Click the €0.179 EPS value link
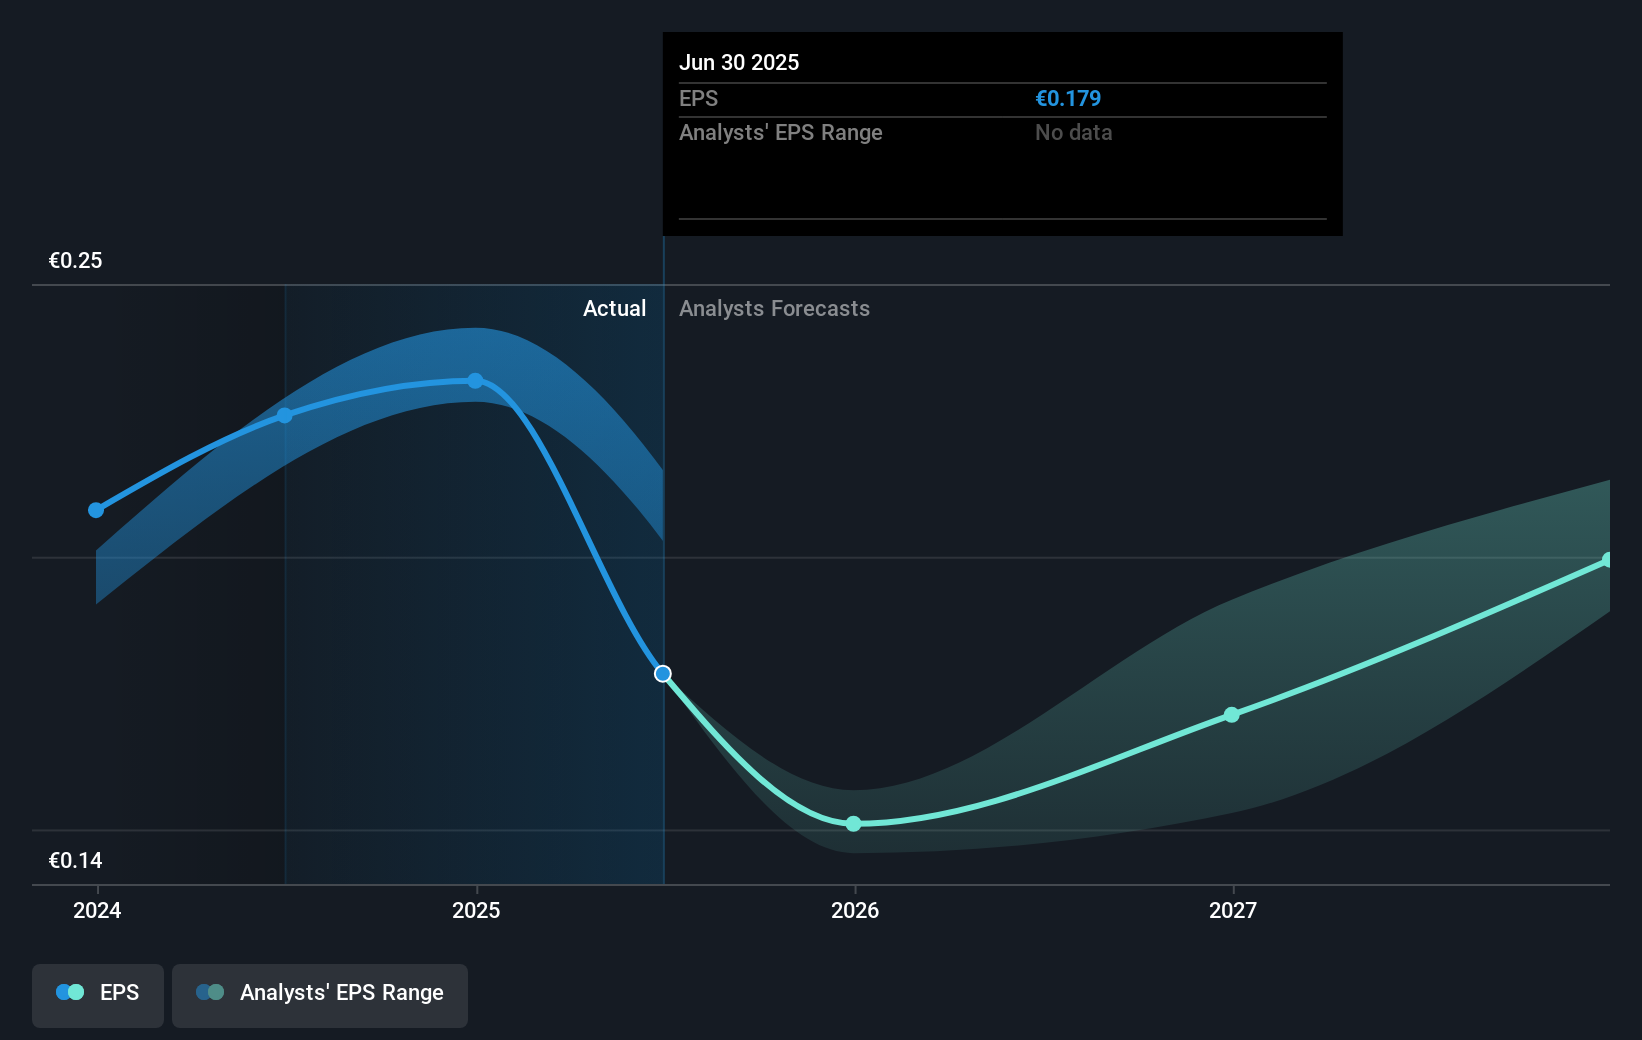The width and height of the screenshot is (1642, 1040). [x=1067, y=98]
